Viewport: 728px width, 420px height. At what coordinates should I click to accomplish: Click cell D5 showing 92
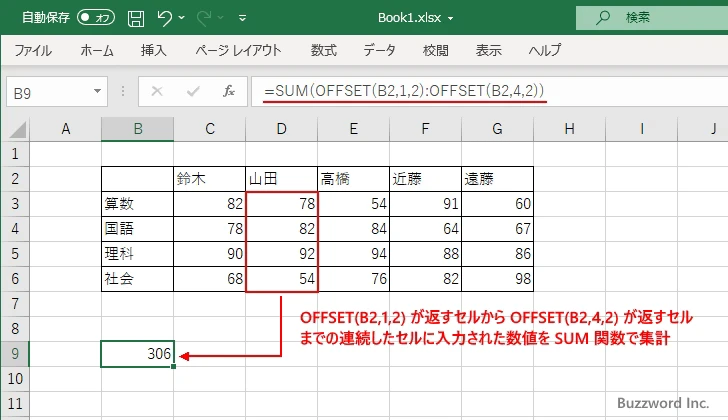pos(281,254)
